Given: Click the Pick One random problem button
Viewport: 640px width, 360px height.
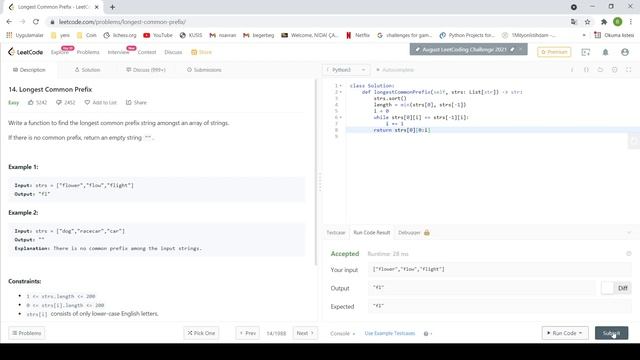Looking at the screenshot, I should (x=201, y=333).
